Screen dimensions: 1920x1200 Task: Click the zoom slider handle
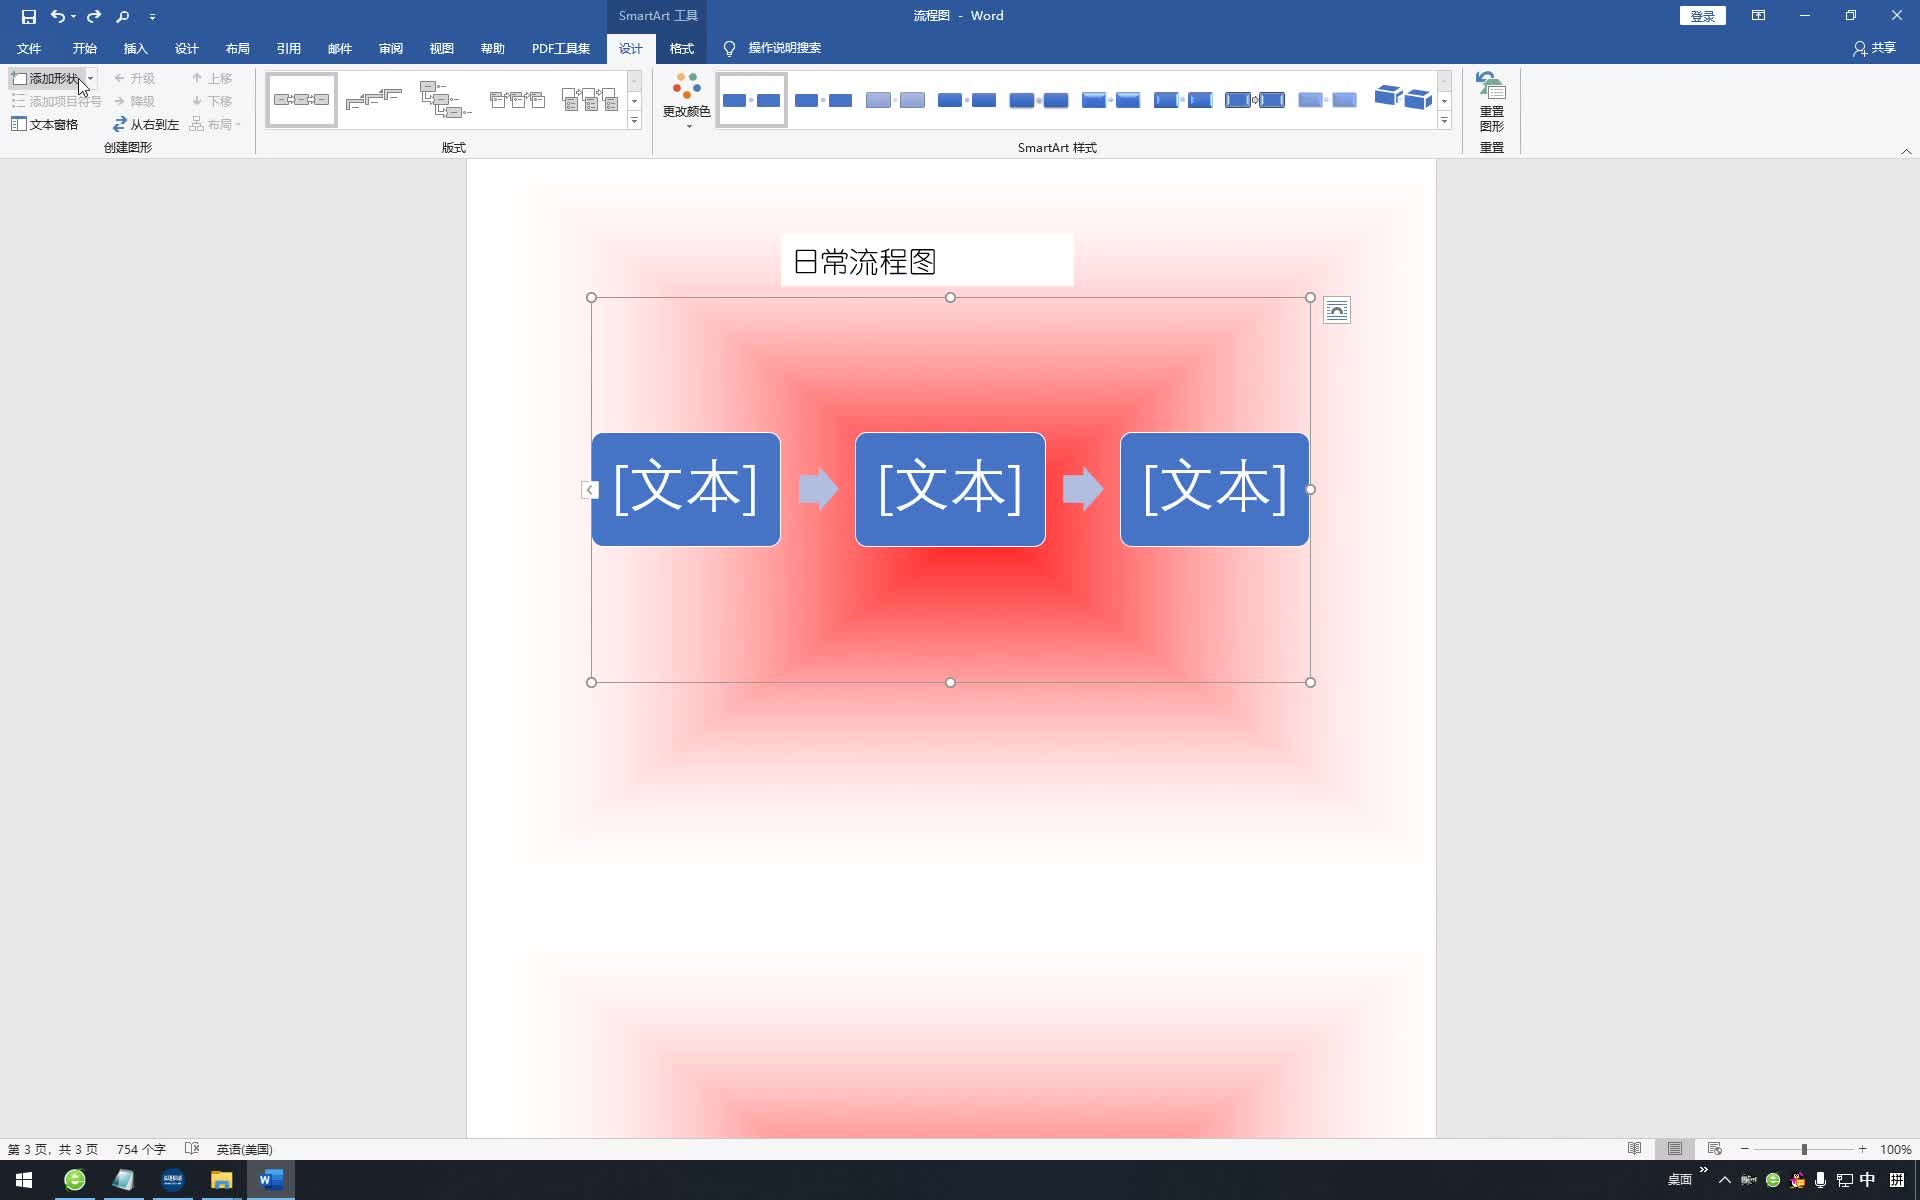pos(1804,1149)
